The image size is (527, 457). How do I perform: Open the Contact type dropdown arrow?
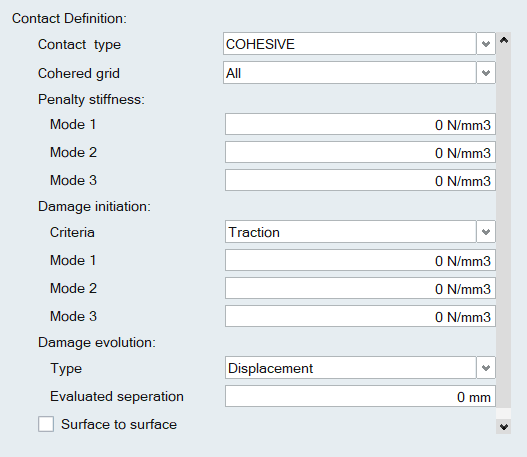pyautogui.click(x=486, y=44)
